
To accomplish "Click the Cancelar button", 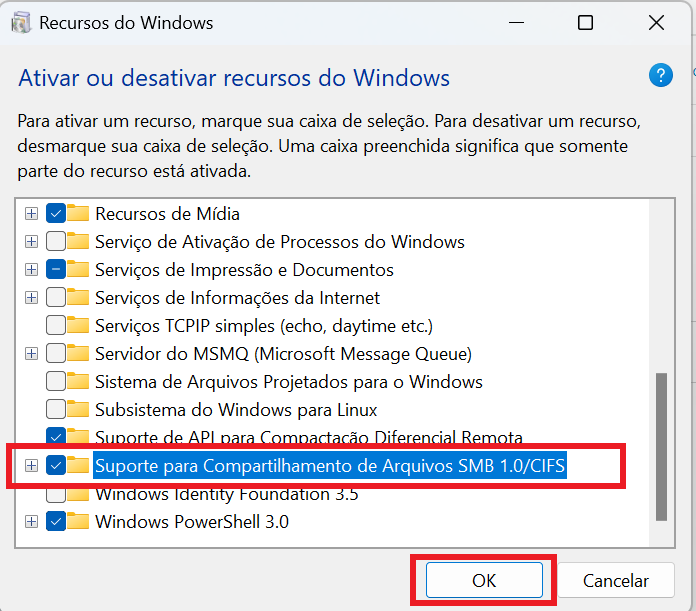I will [616, 580].
